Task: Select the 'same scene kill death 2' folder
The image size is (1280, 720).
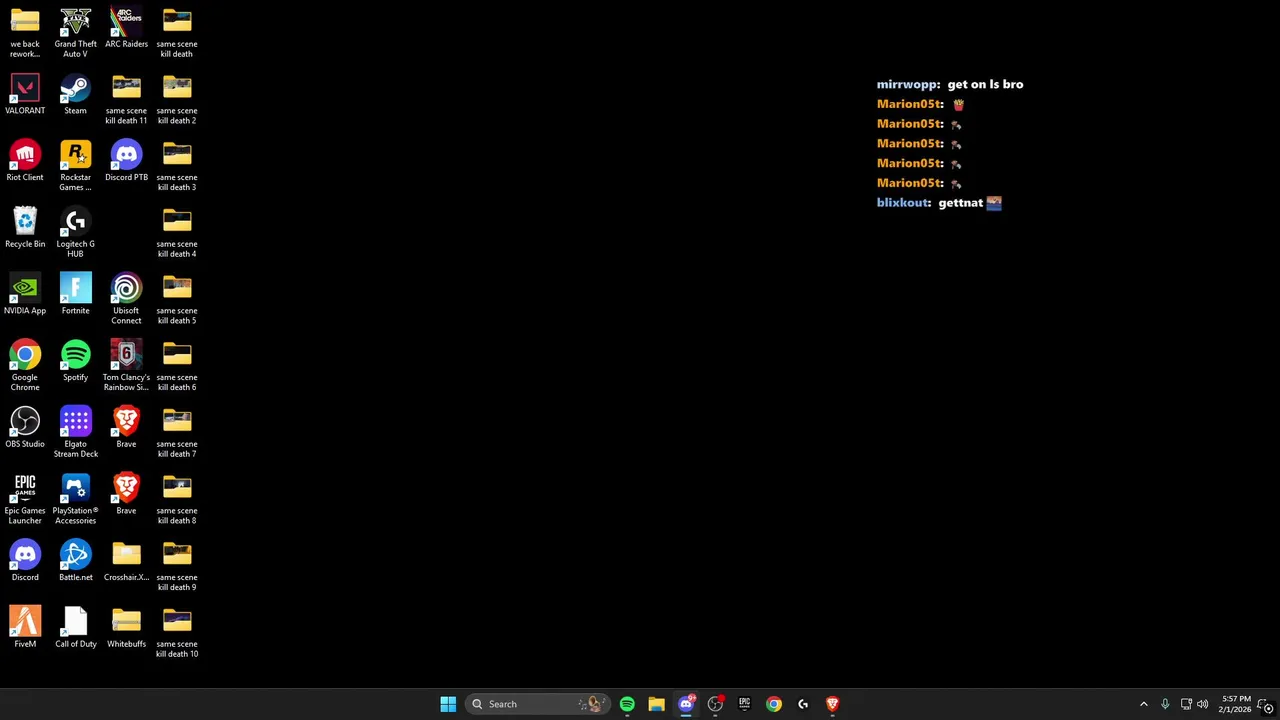Action: pyautogui.click(x=177, y=99)
